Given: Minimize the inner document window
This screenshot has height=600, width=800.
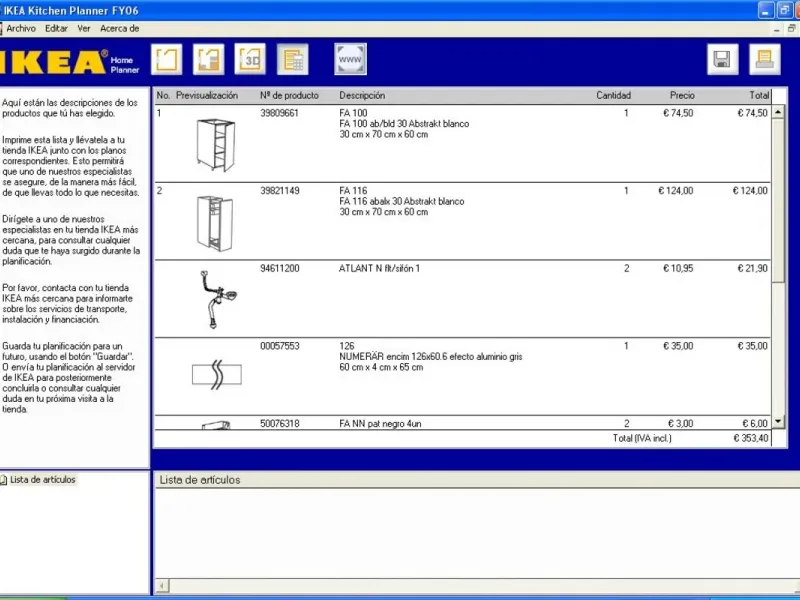Looking at the screenshot, I should tap(777, 29).
